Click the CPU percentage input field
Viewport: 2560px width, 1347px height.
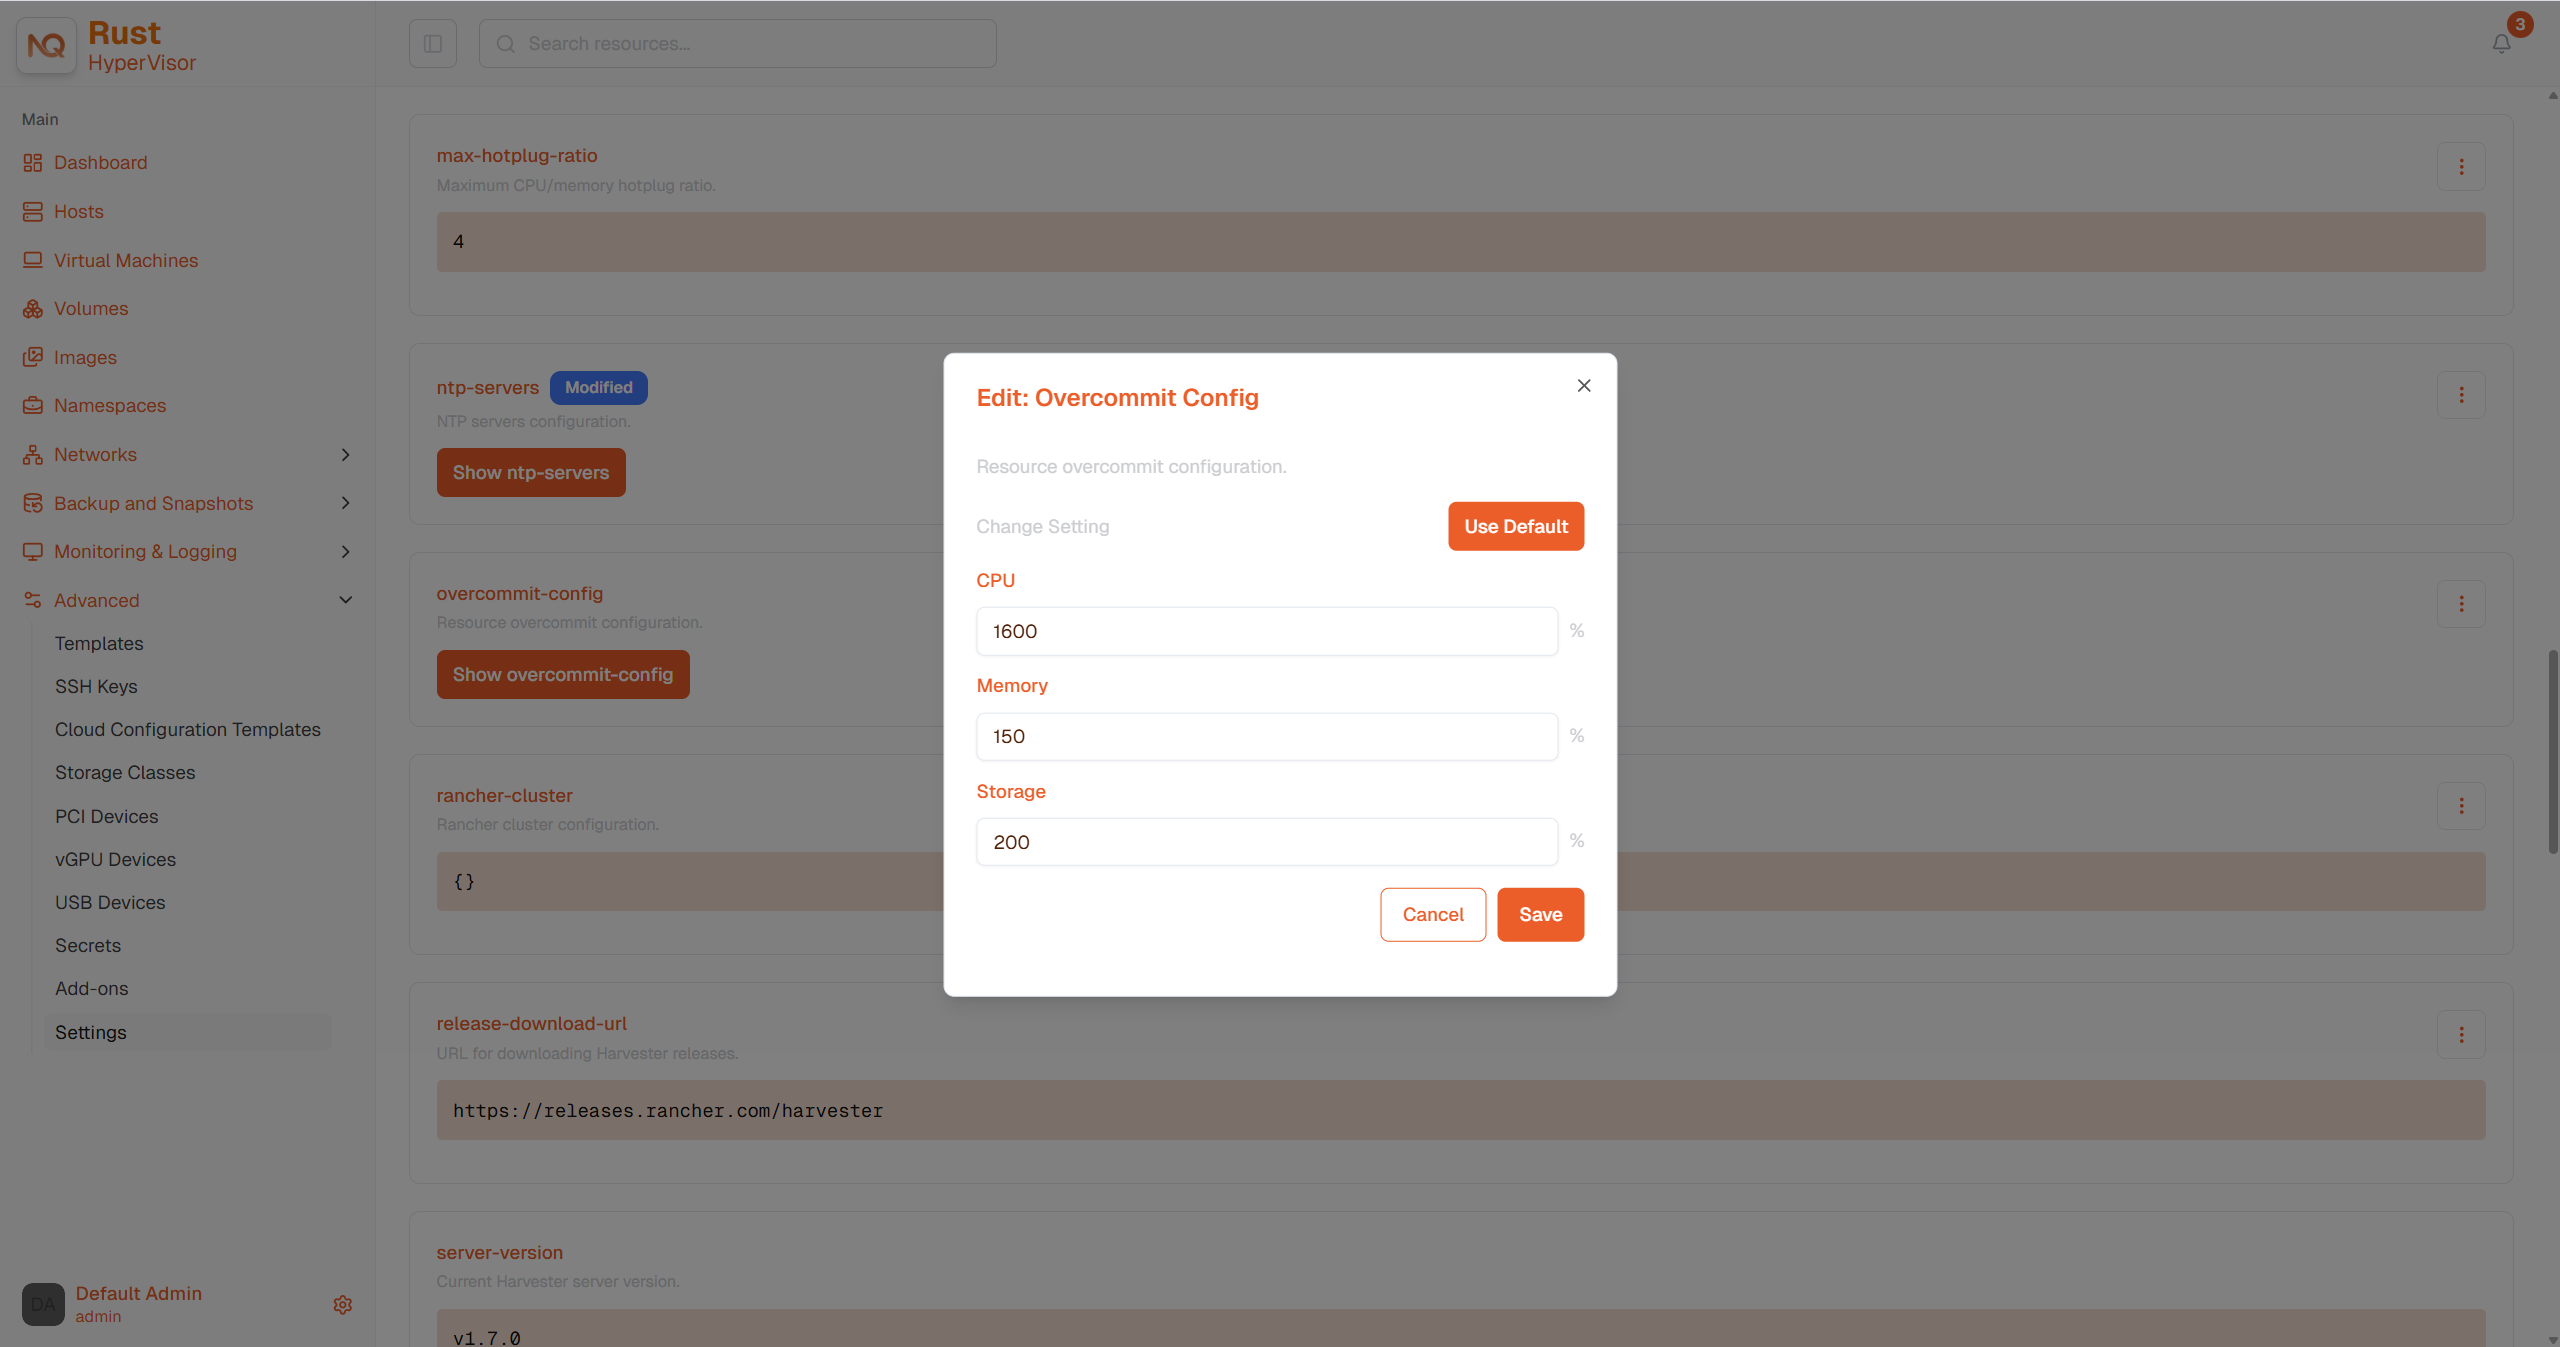[1267, 632]
